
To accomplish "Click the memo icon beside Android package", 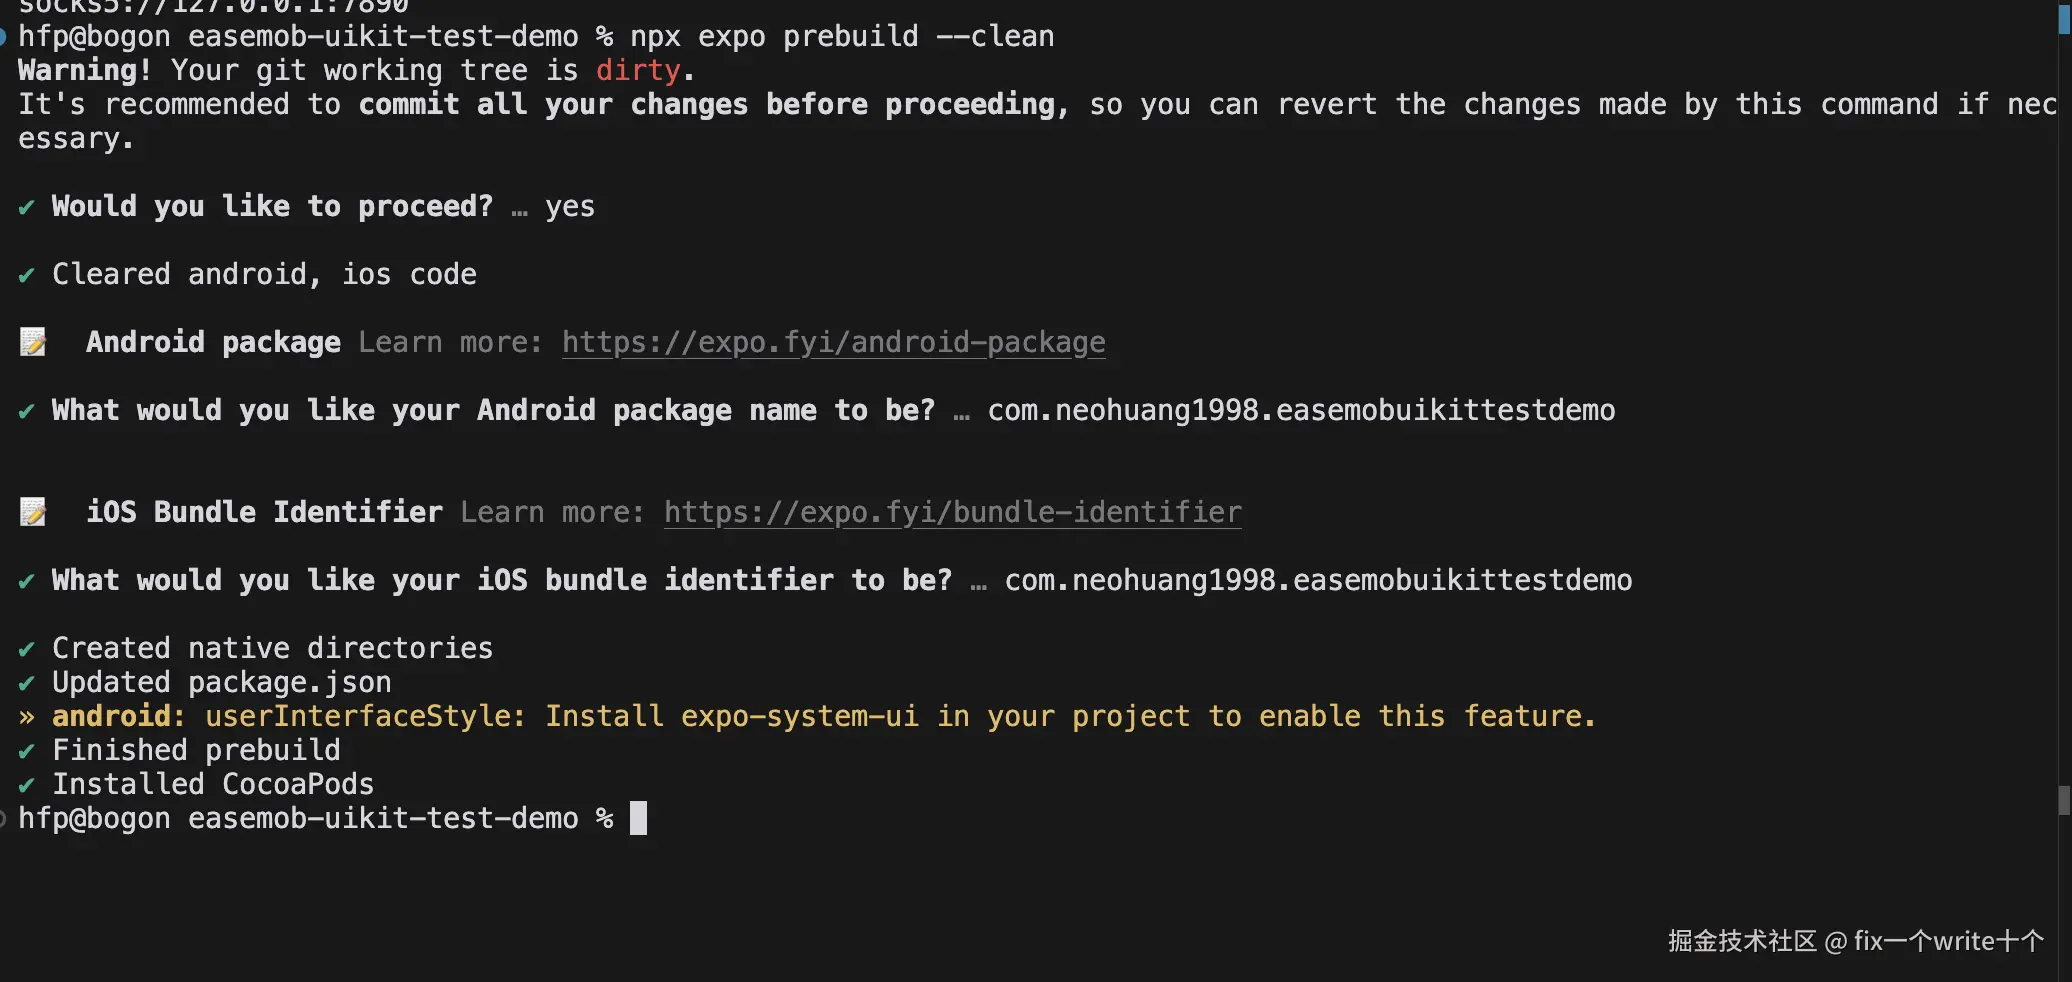I will point(33,343).
